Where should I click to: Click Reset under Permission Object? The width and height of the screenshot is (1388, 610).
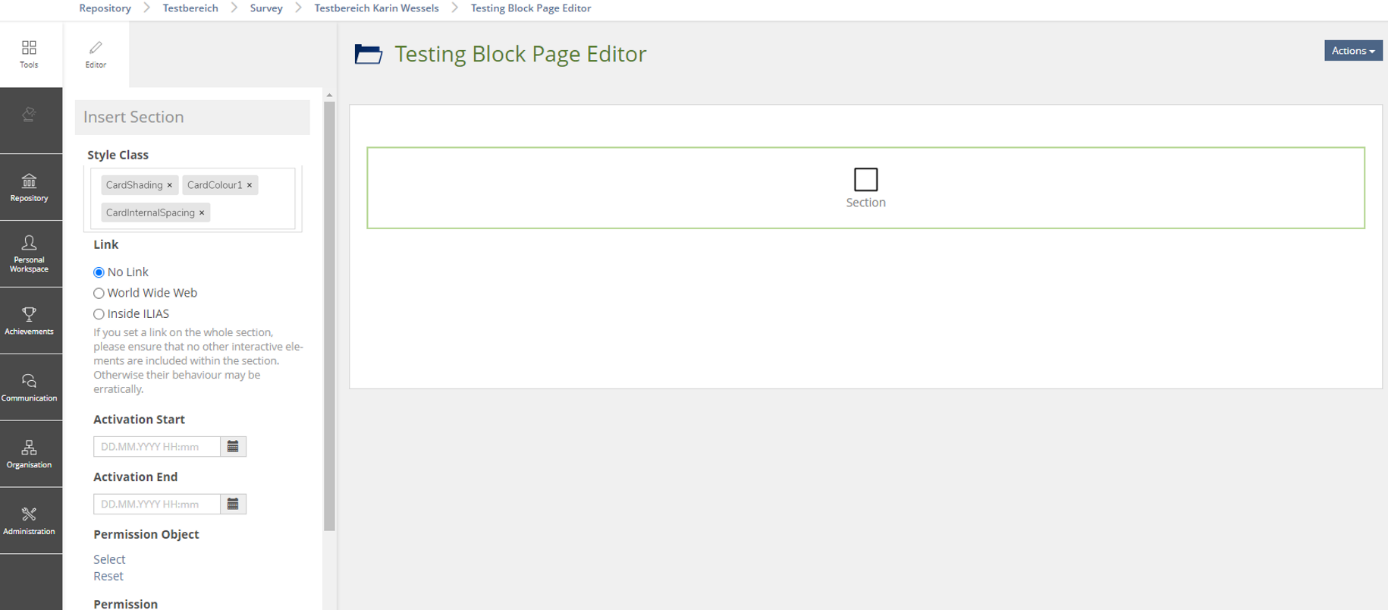click(109, 576)
